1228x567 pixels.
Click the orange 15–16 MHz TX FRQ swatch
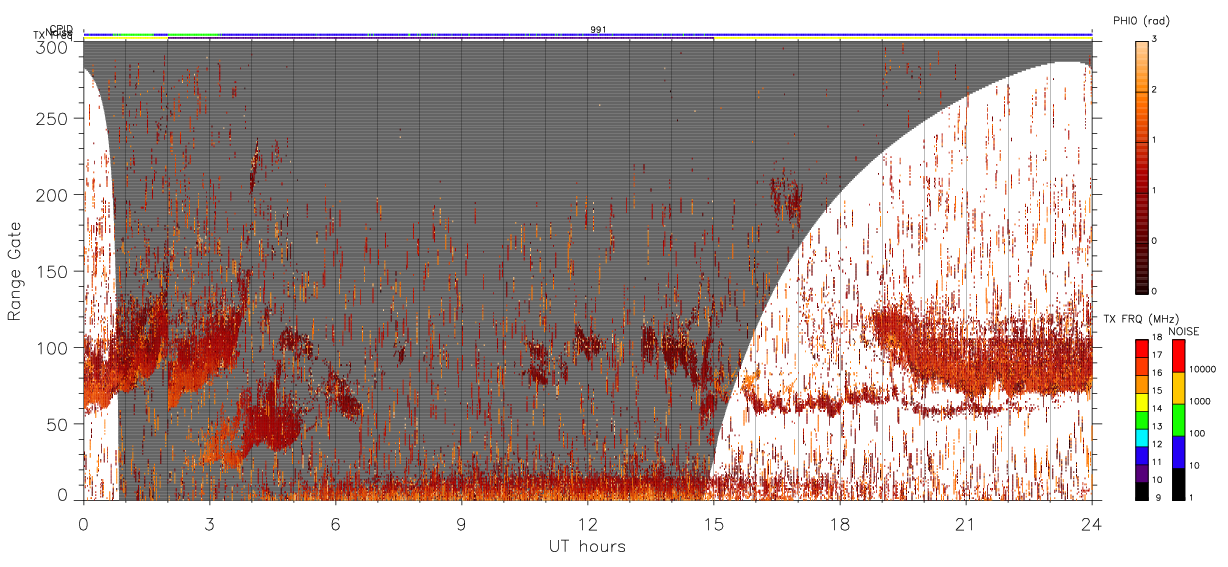coord(1142,384)
